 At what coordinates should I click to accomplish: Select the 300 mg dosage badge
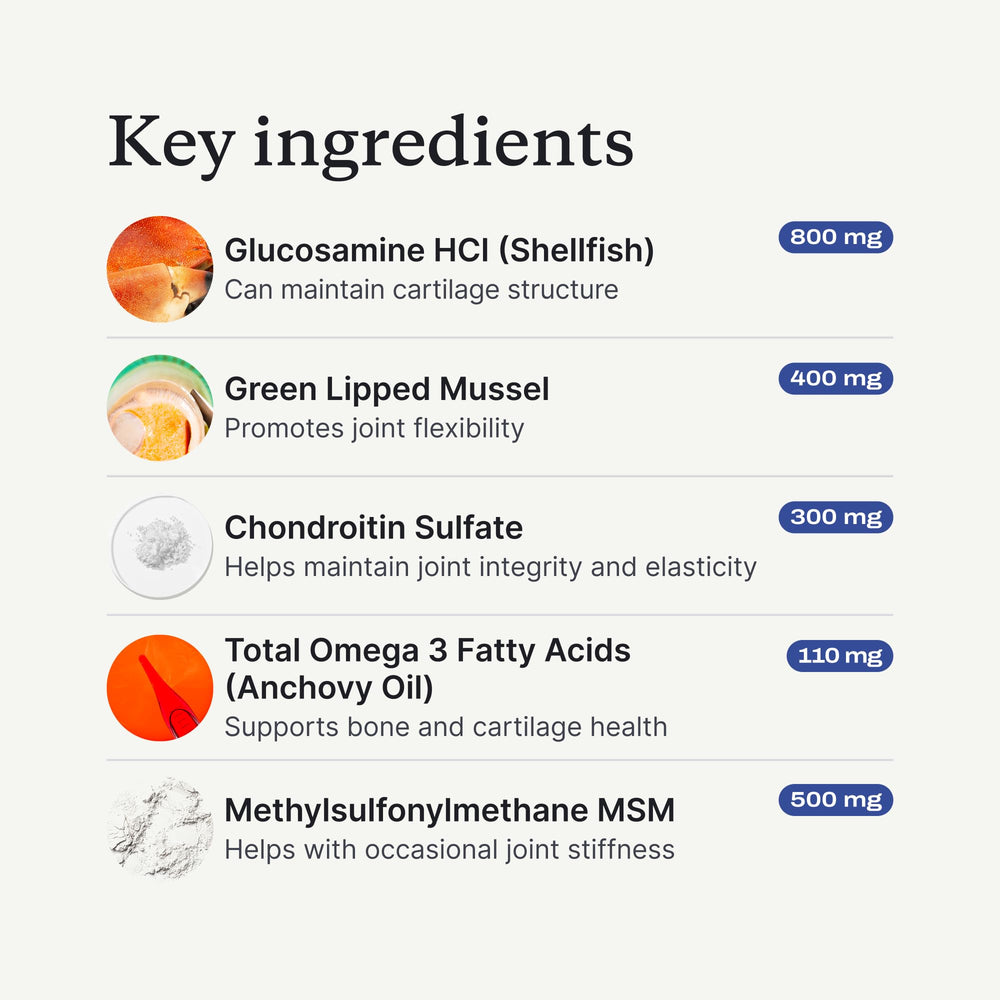[835, 517]
